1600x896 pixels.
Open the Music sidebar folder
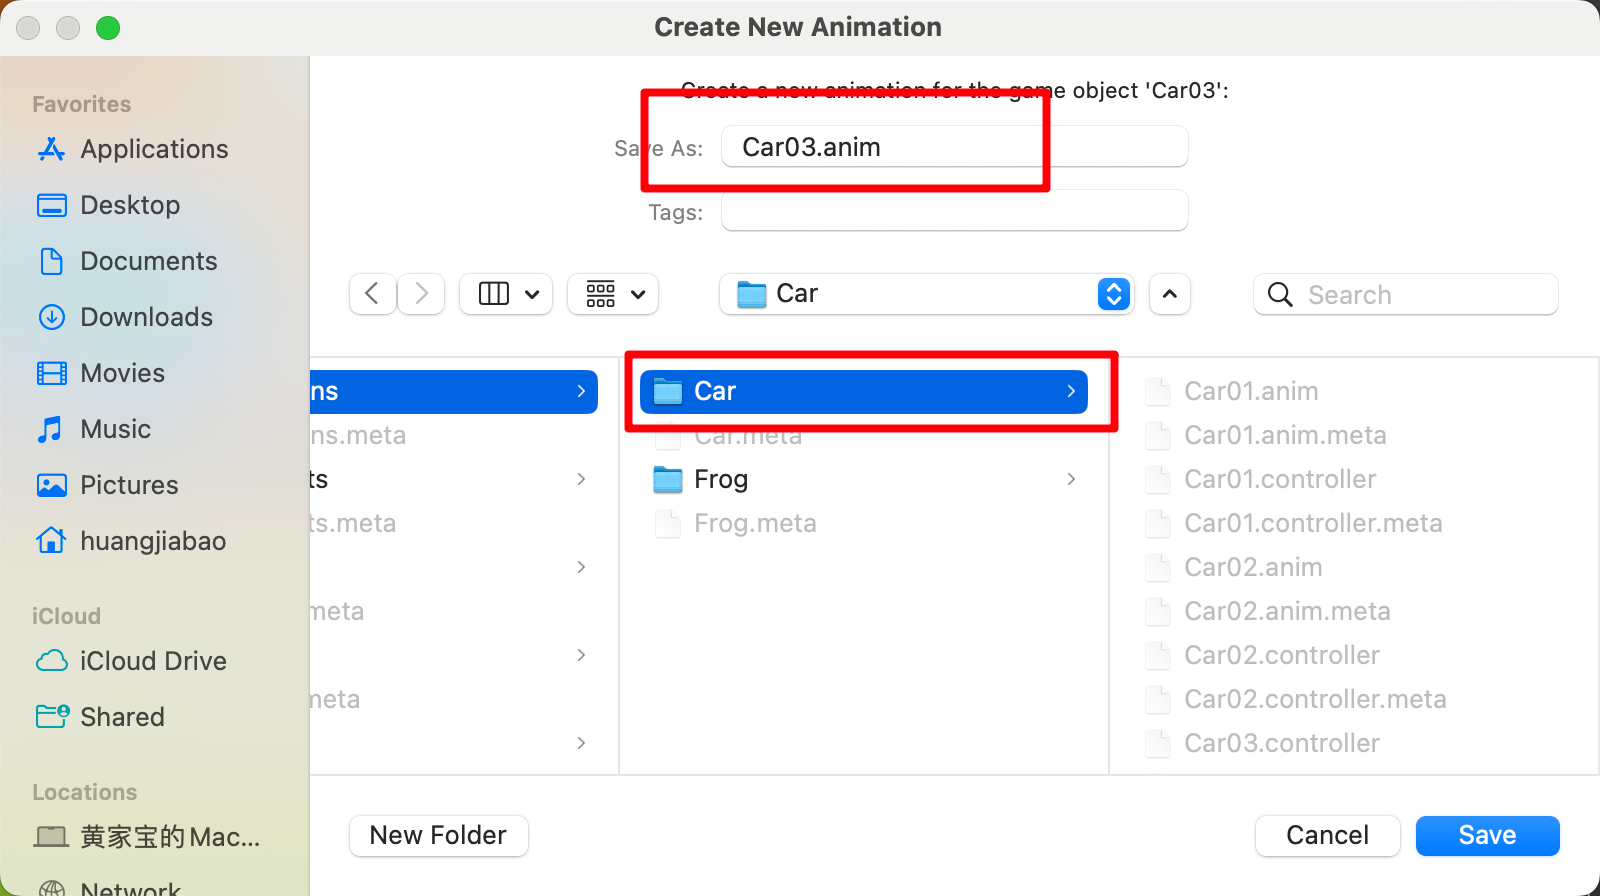(93, 429)
